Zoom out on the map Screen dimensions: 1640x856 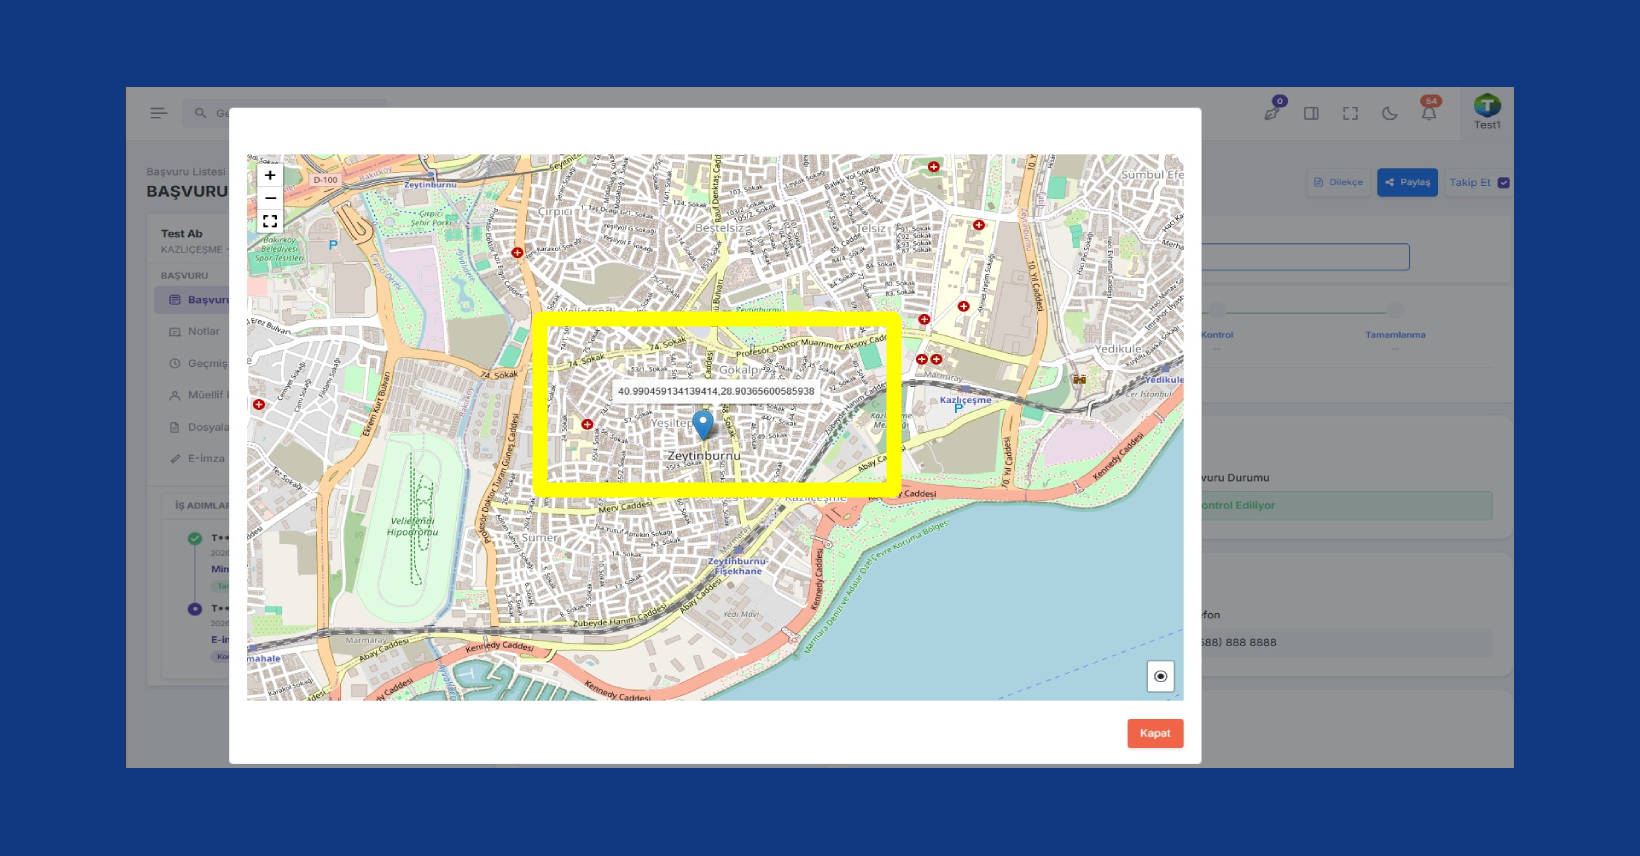pos(270,198)
